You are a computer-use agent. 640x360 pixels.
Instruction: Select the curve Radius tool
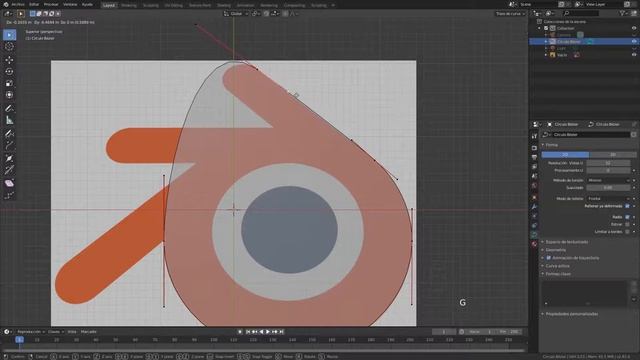click(9, 158)
